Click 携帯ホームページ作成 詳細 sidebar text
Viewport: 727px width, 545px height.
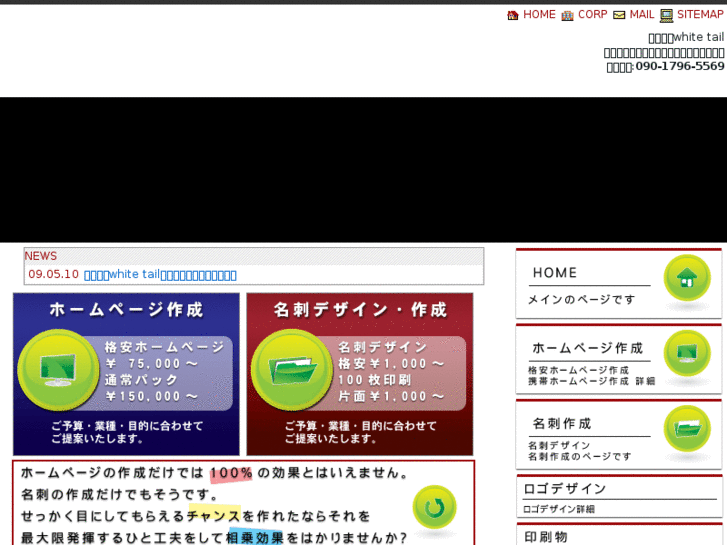point(592,381)
